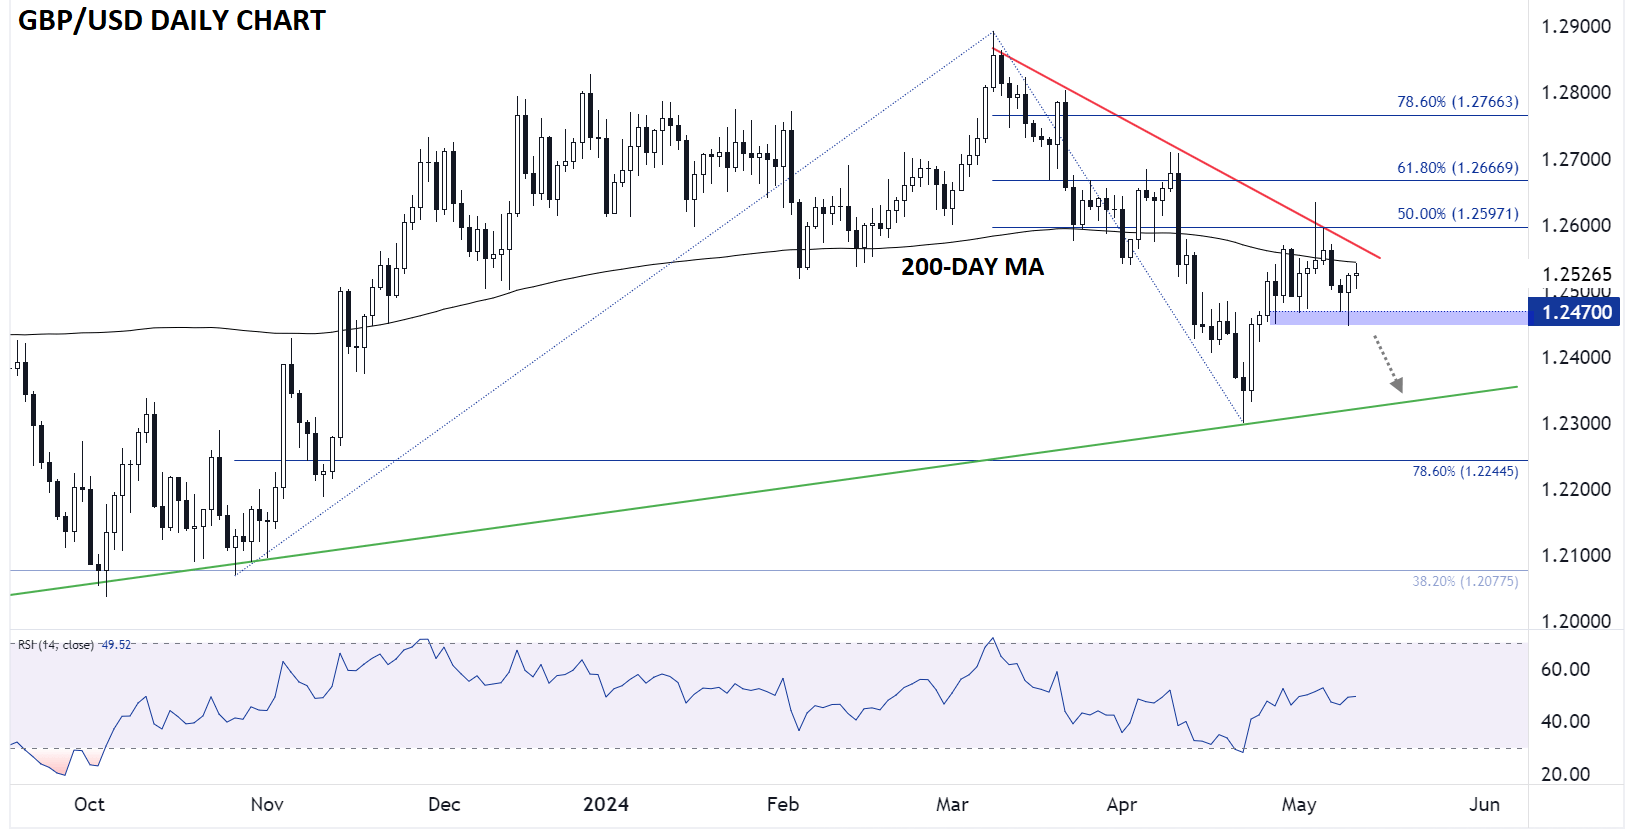Click the 1.24000 price axis label
The height and width of the screenshot is (835, 1634).
coord(1576,357)
